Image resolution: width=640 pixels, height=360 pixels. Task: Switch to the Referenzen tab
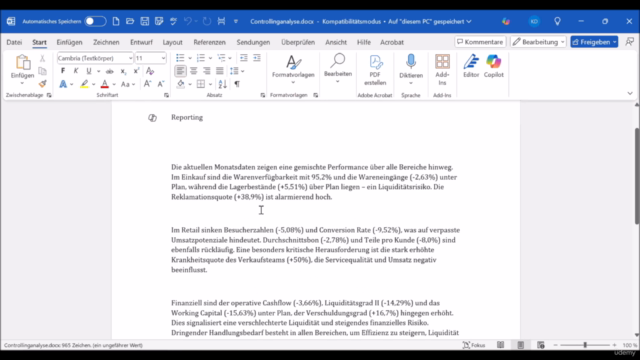point(209,42)
